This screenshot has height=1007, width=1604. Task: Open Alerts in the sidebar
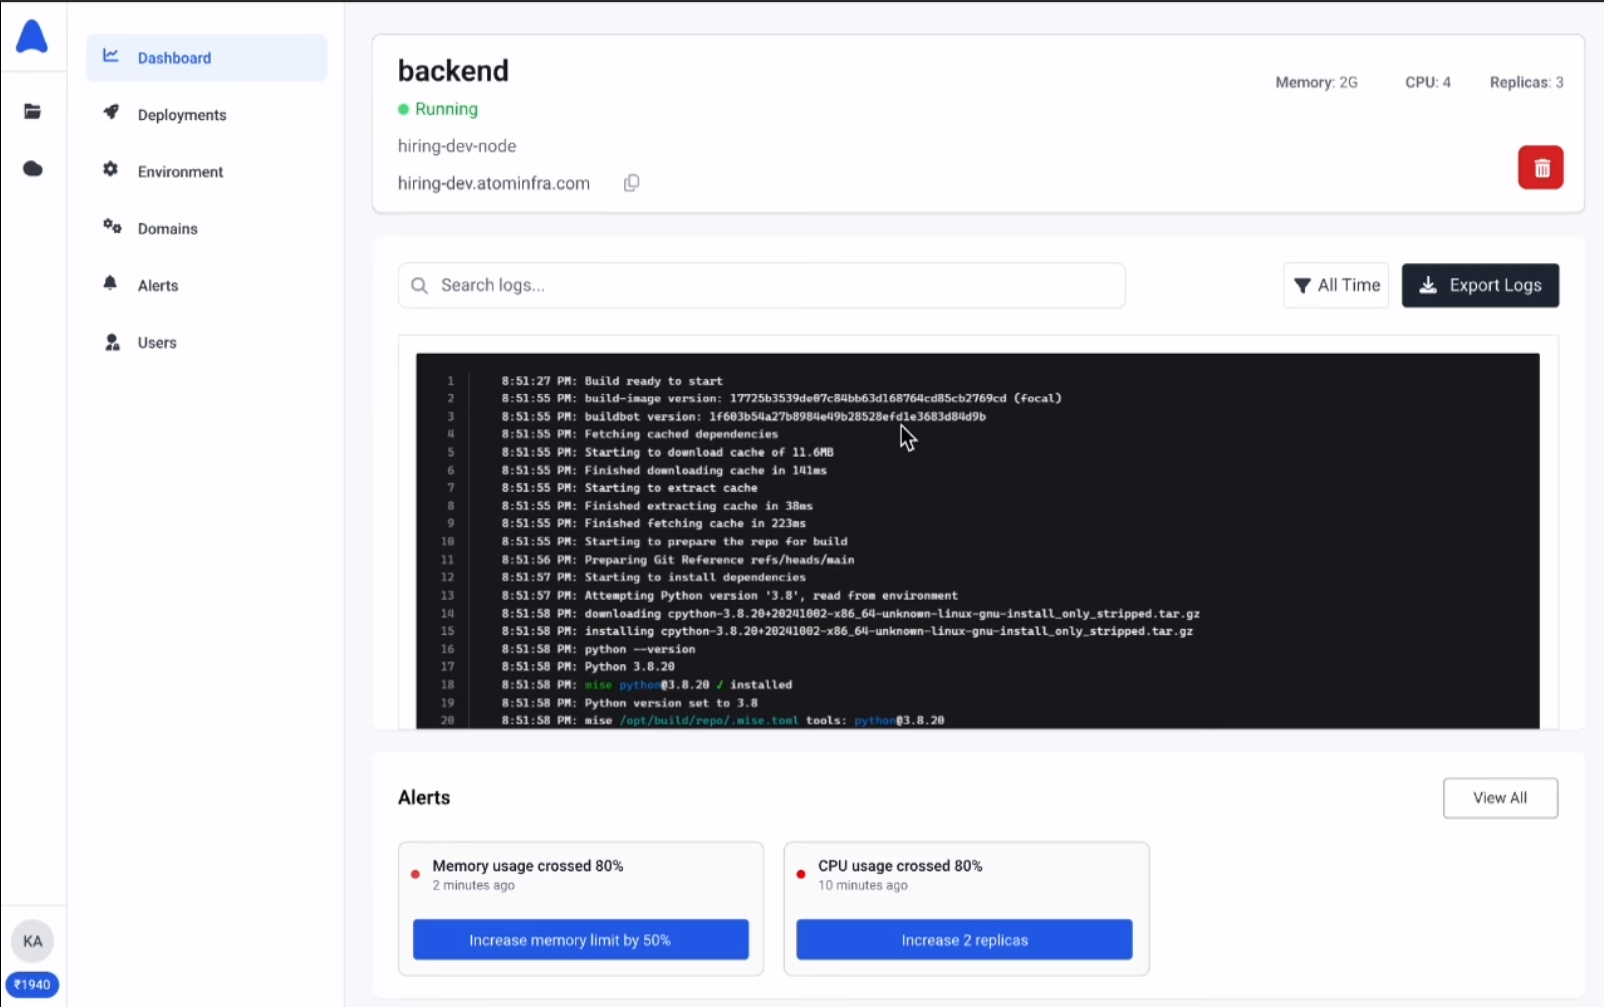pos(206,286)
